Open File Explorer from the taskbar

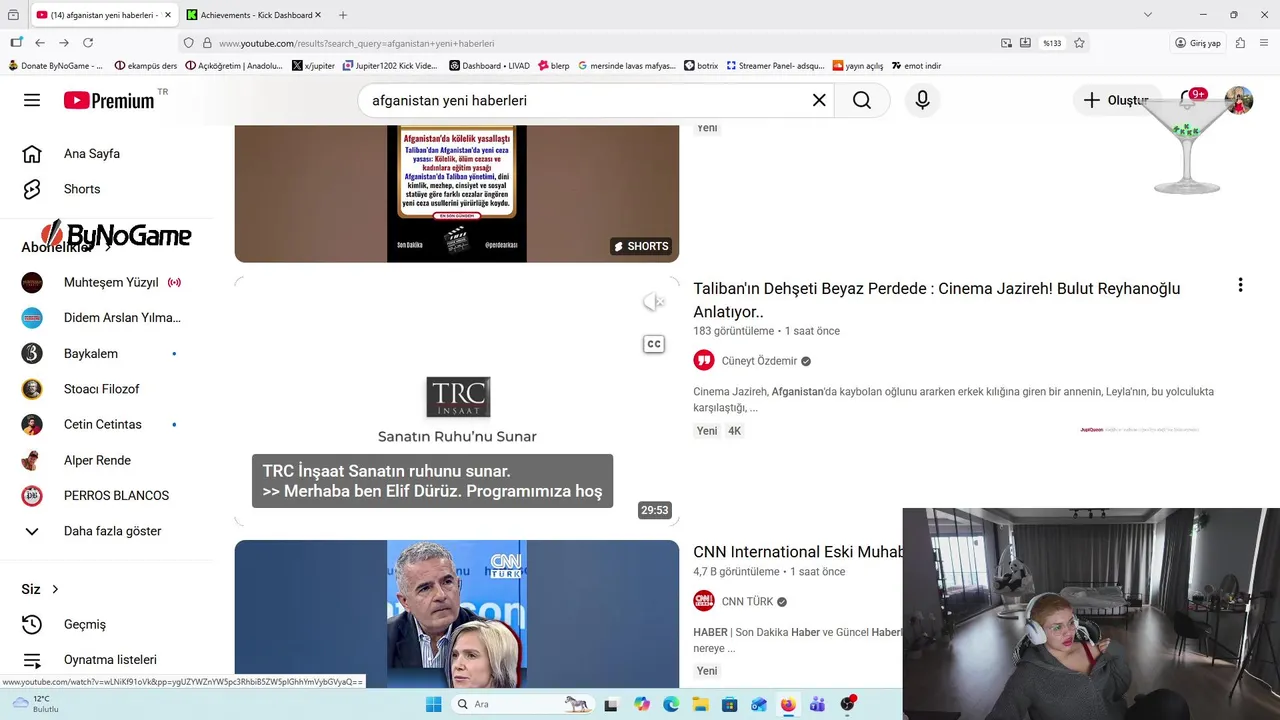700,704
